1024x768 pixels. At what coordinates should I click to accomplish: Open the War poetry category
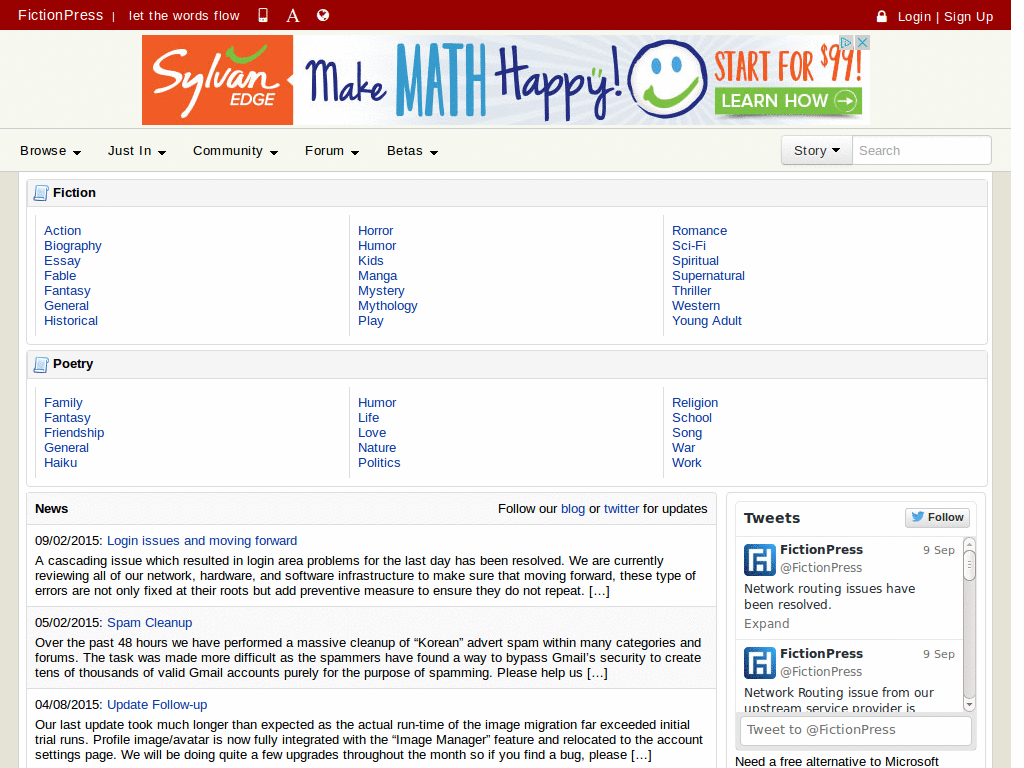pos(683,447)
